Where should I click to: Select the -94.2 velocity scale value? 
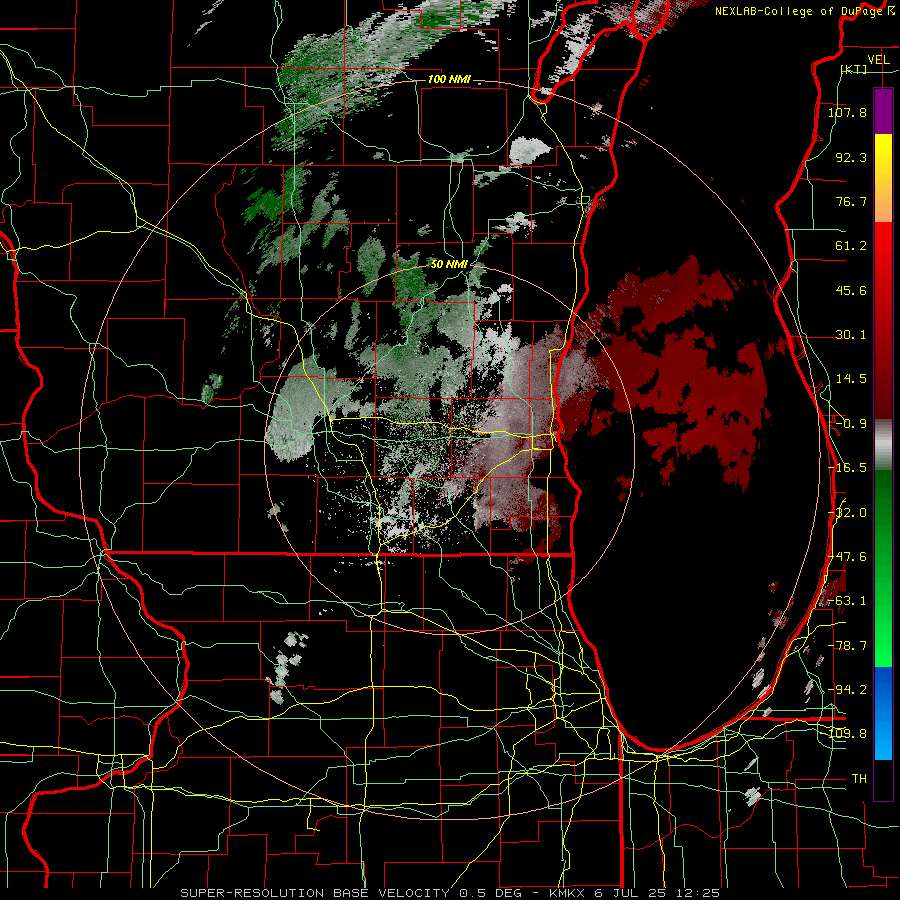tap(847, 689)
